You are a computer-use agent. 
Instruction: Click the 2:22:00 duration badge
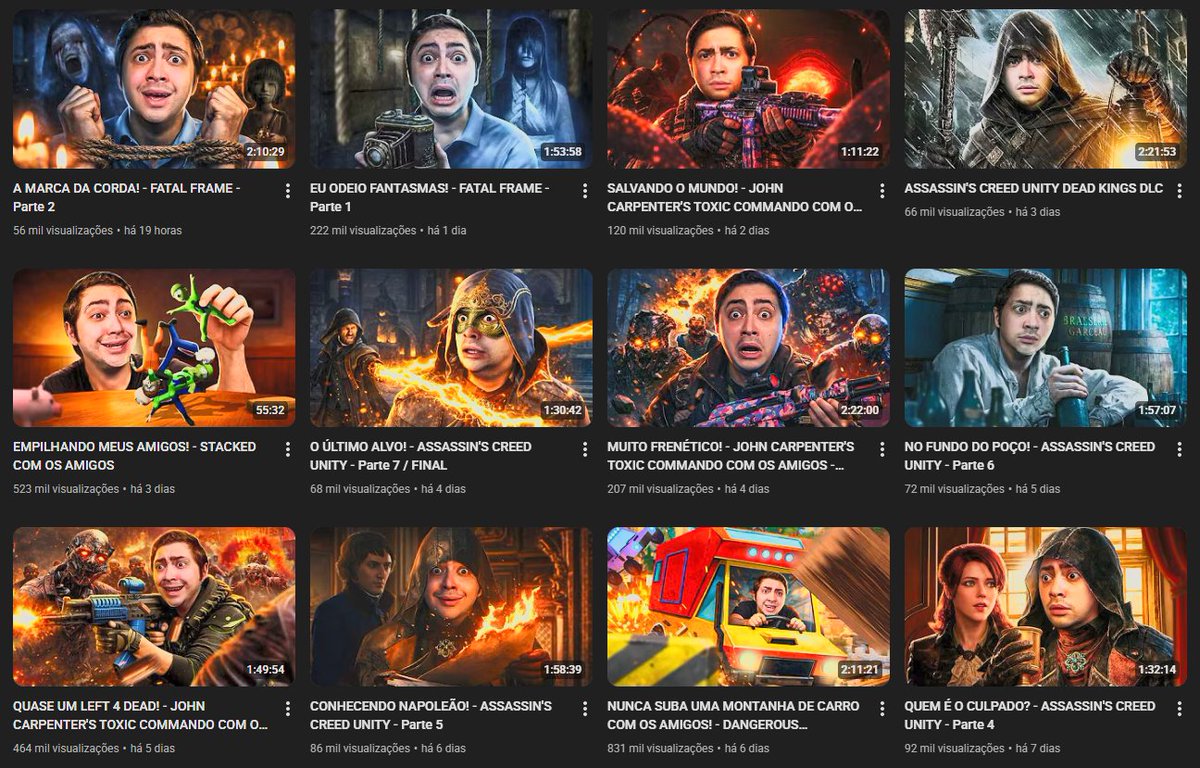[x=859, y=411]
